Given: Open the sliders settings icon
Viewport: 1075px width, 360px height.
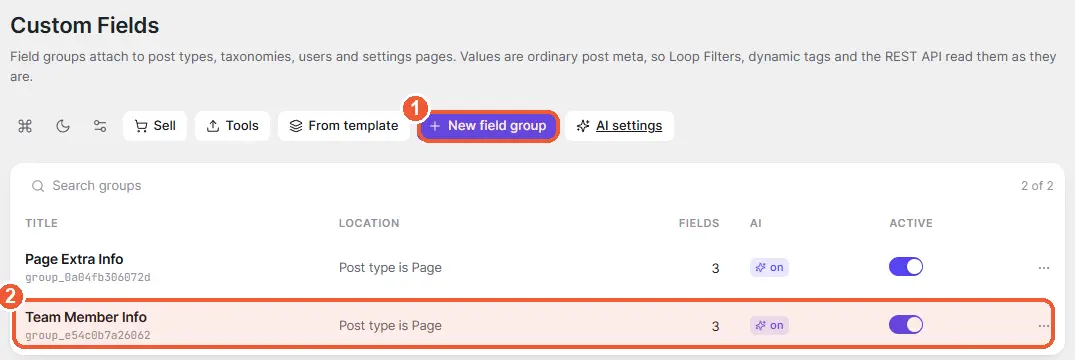Looking at the screenshot, I should 100,126.
